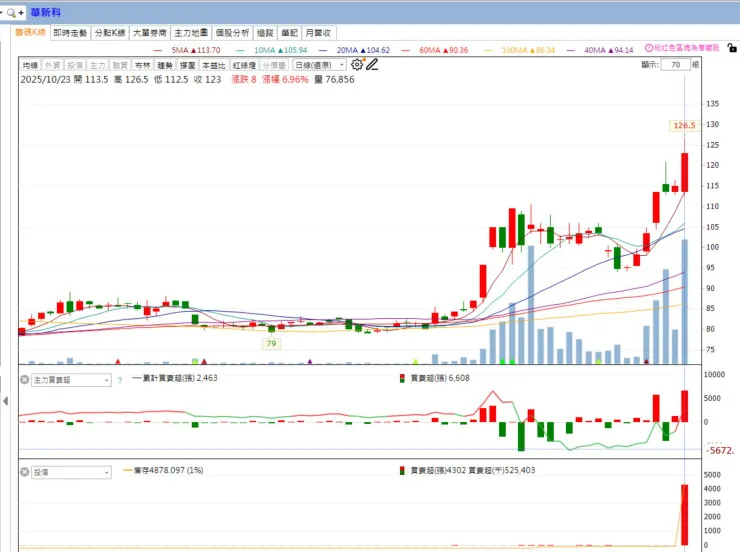Click the plus add-stock icon
The height and width of the screenshot is (552, 740).
21,13
